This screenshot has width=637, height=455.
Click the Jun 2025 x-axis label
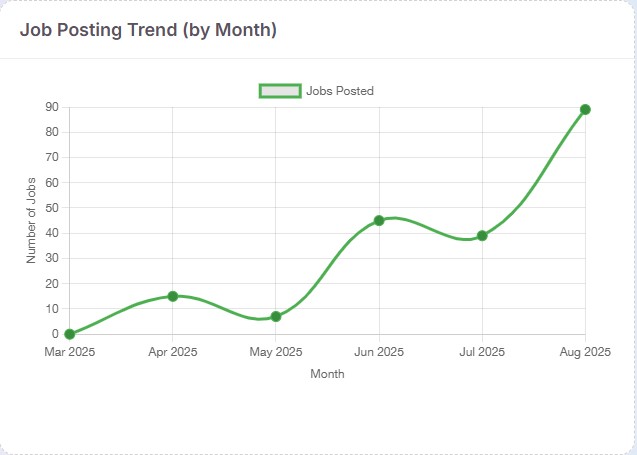(379, 352)
